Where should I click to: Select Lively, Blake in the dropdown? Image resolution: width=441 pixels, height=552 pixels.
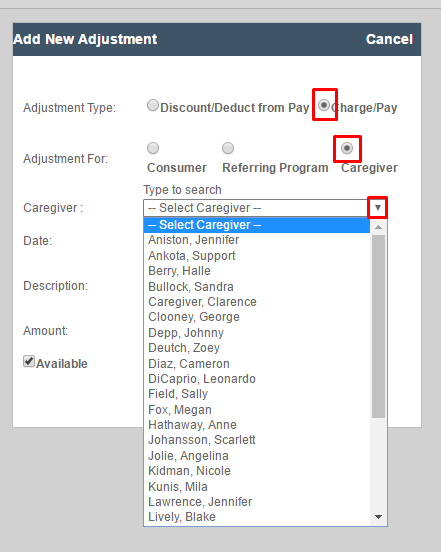pos(257,517)
